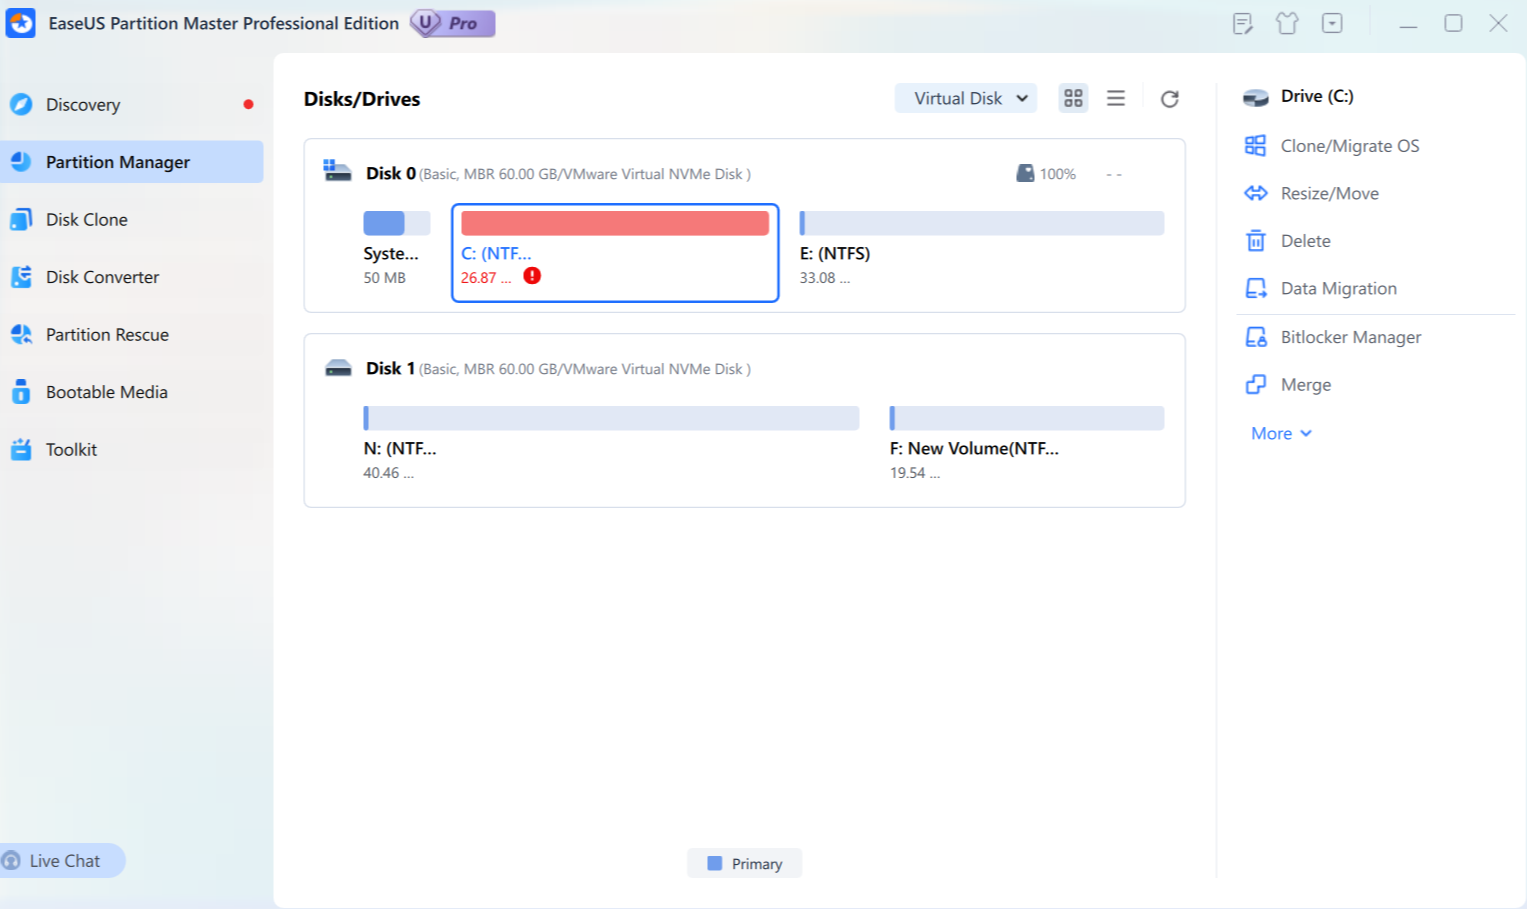This screenshot has width=1527, height=909.
Task: Select the F: New Volume partition
Action: pos(1027,445)
